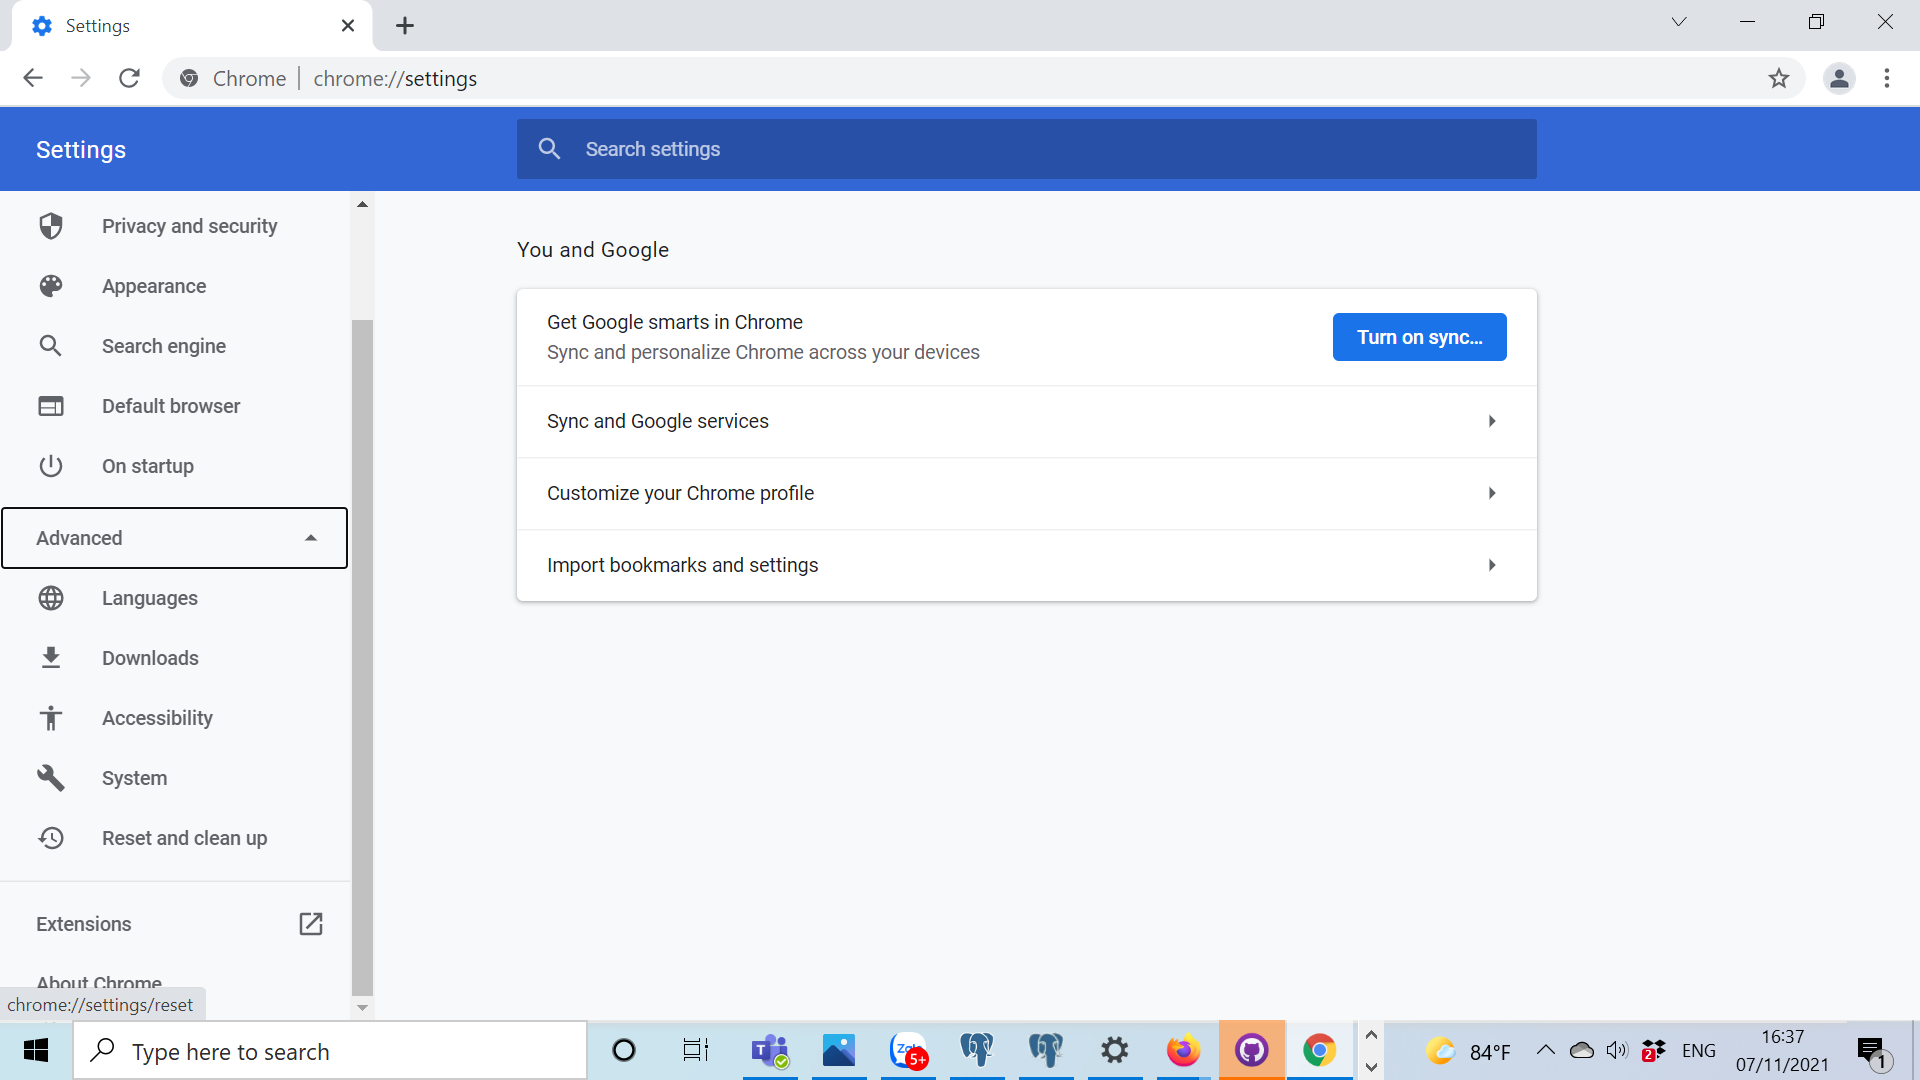Reload the Settings page

[129, 78]
